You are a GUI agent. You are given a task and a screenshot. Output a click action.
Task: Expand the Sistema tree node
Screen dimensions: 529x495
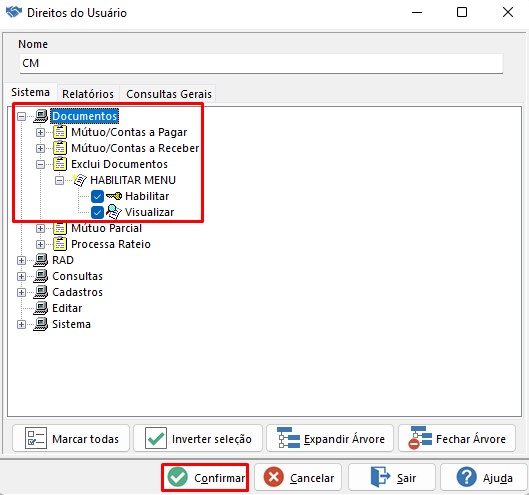pos(21,325)
